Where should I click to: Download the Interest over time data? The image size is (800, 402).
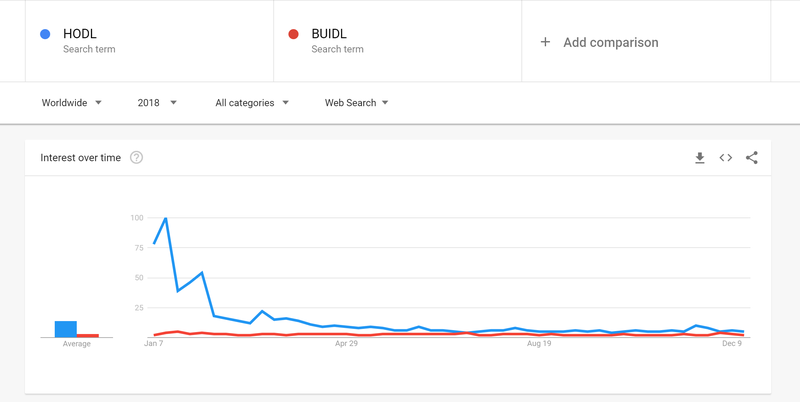point(700,158)
